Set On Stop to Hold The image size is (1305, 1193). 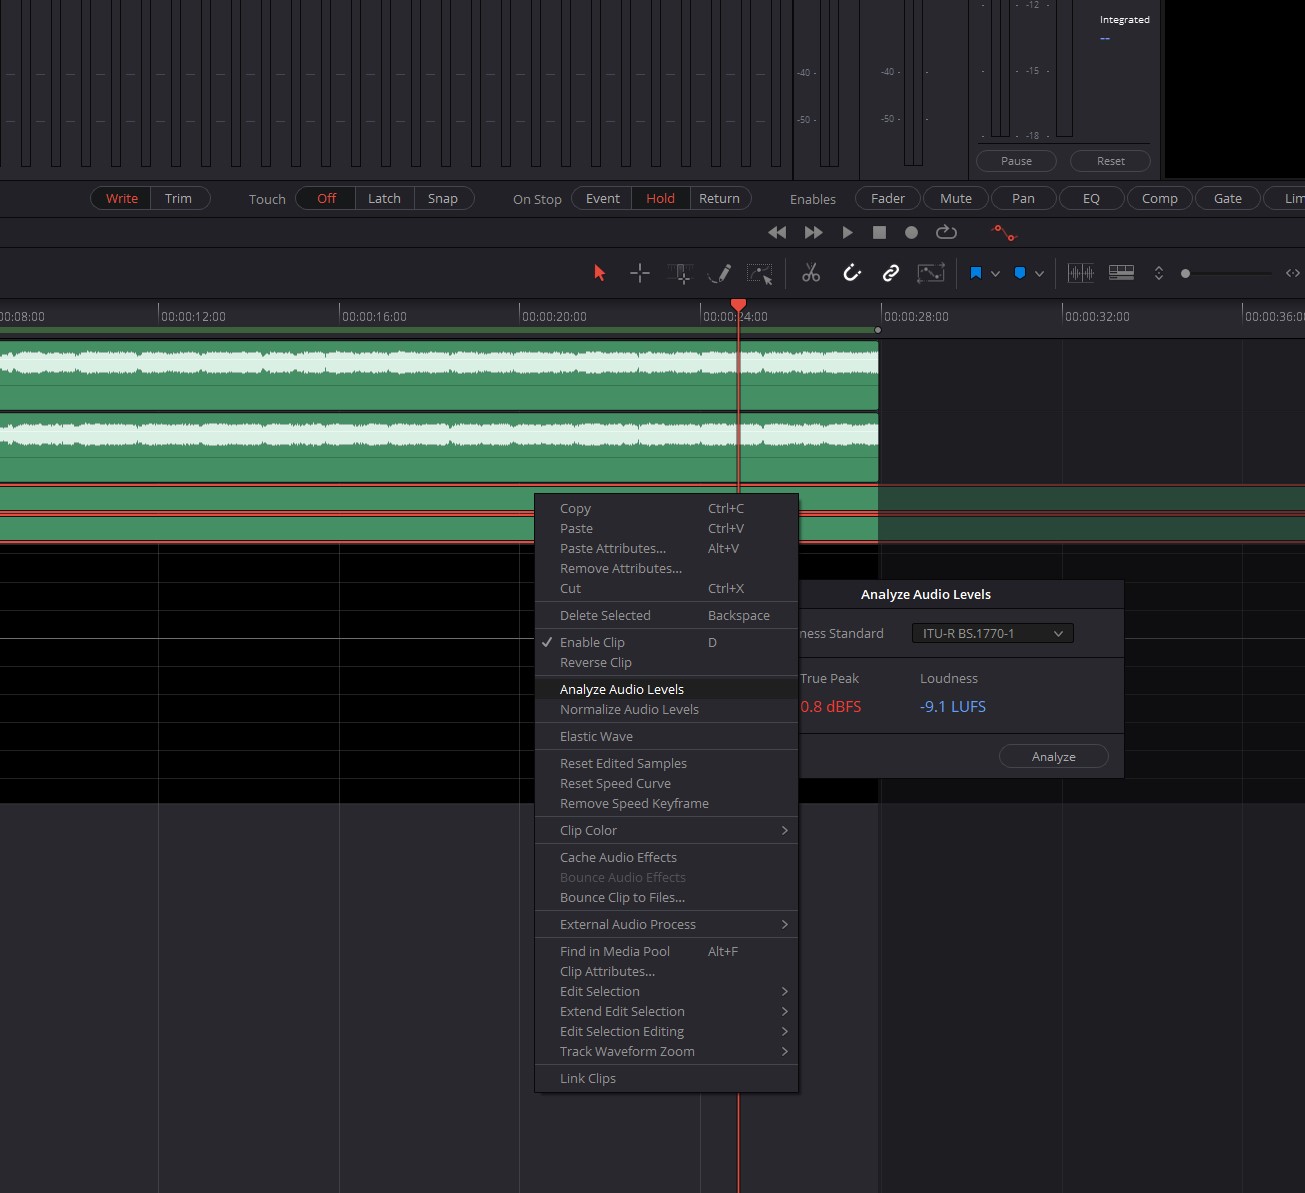[x=660, y=198]
